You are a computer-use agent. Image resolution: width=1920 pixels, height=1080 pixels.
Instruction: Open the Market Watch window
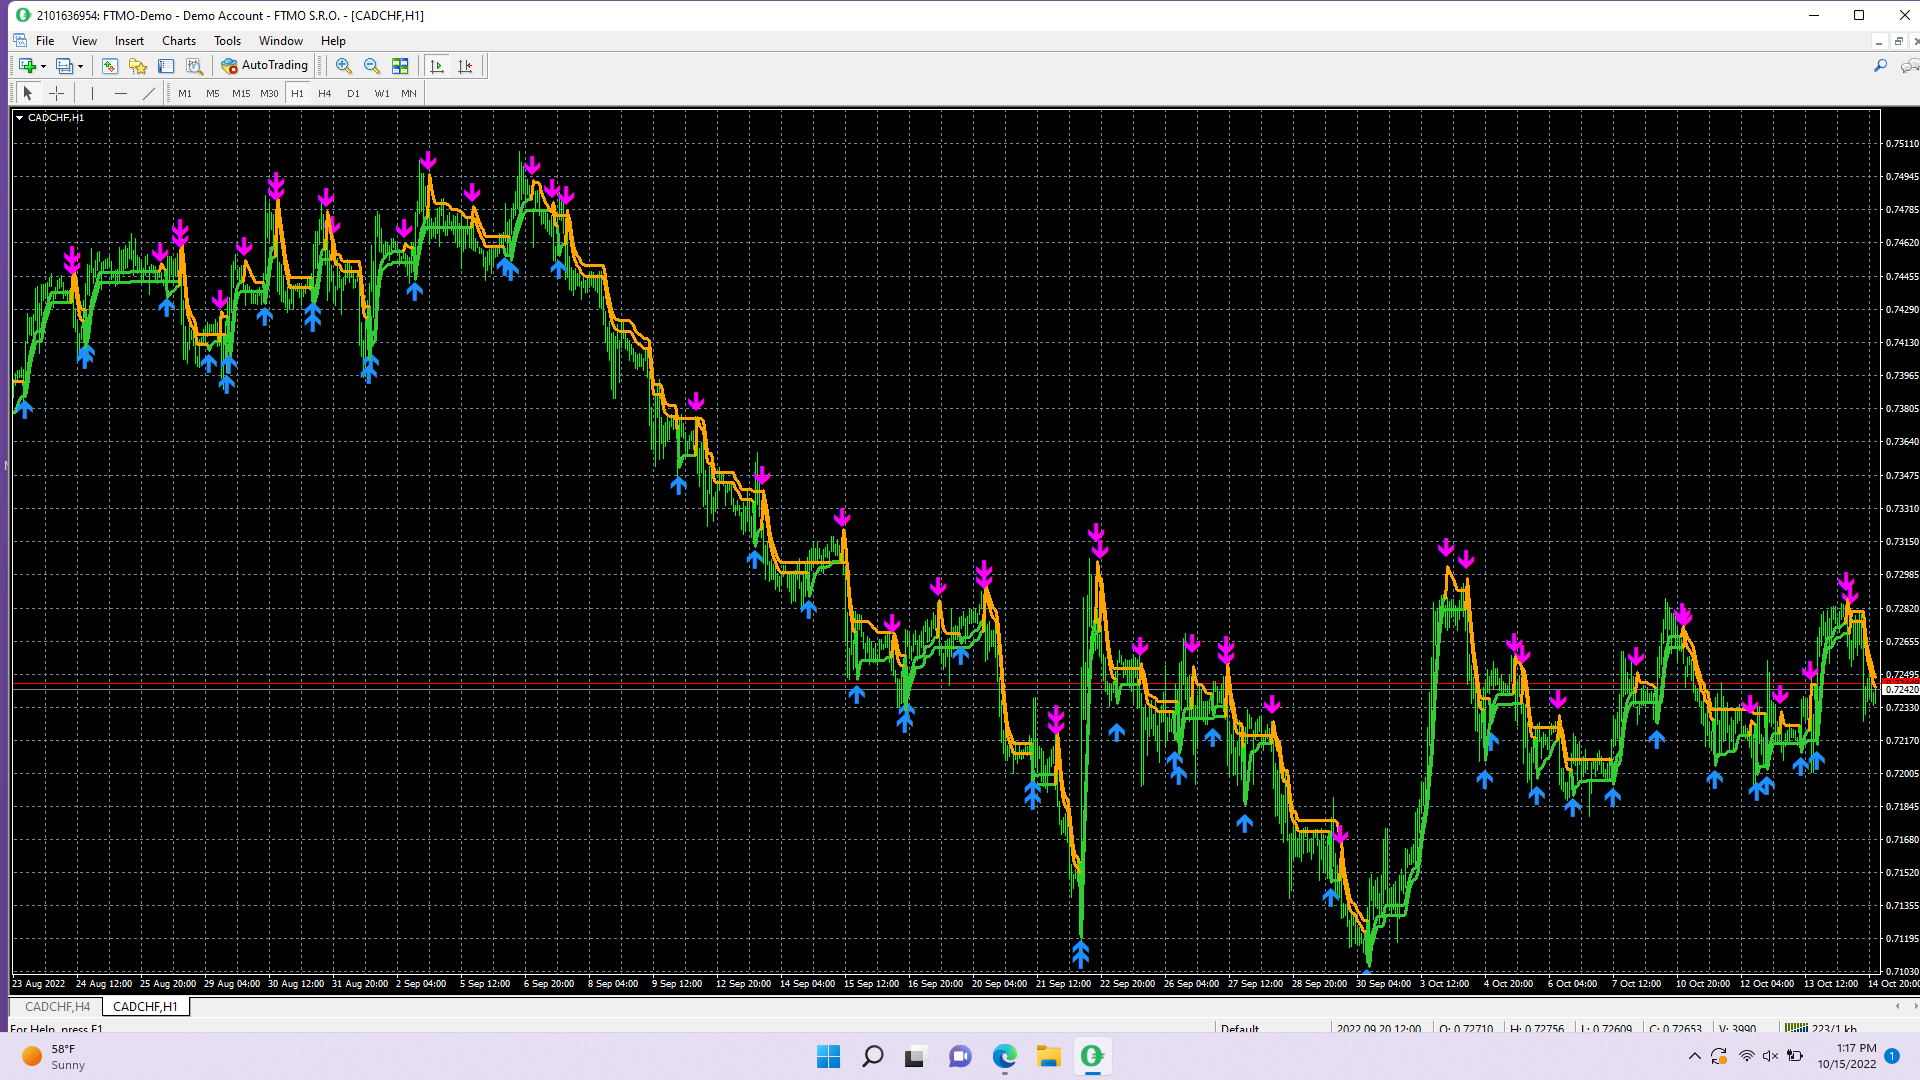(x=110, y=66)
